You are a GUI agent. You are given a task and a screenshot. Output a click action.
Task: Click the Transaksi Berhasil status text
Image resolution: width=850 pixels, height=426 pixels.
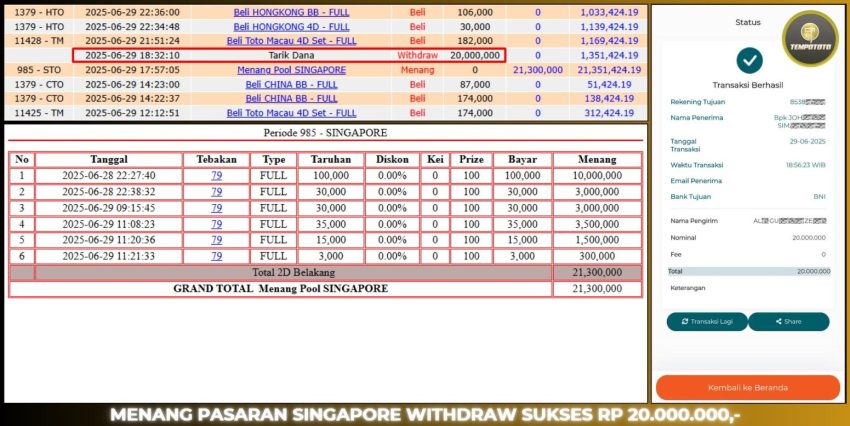[x=748, y=85]
